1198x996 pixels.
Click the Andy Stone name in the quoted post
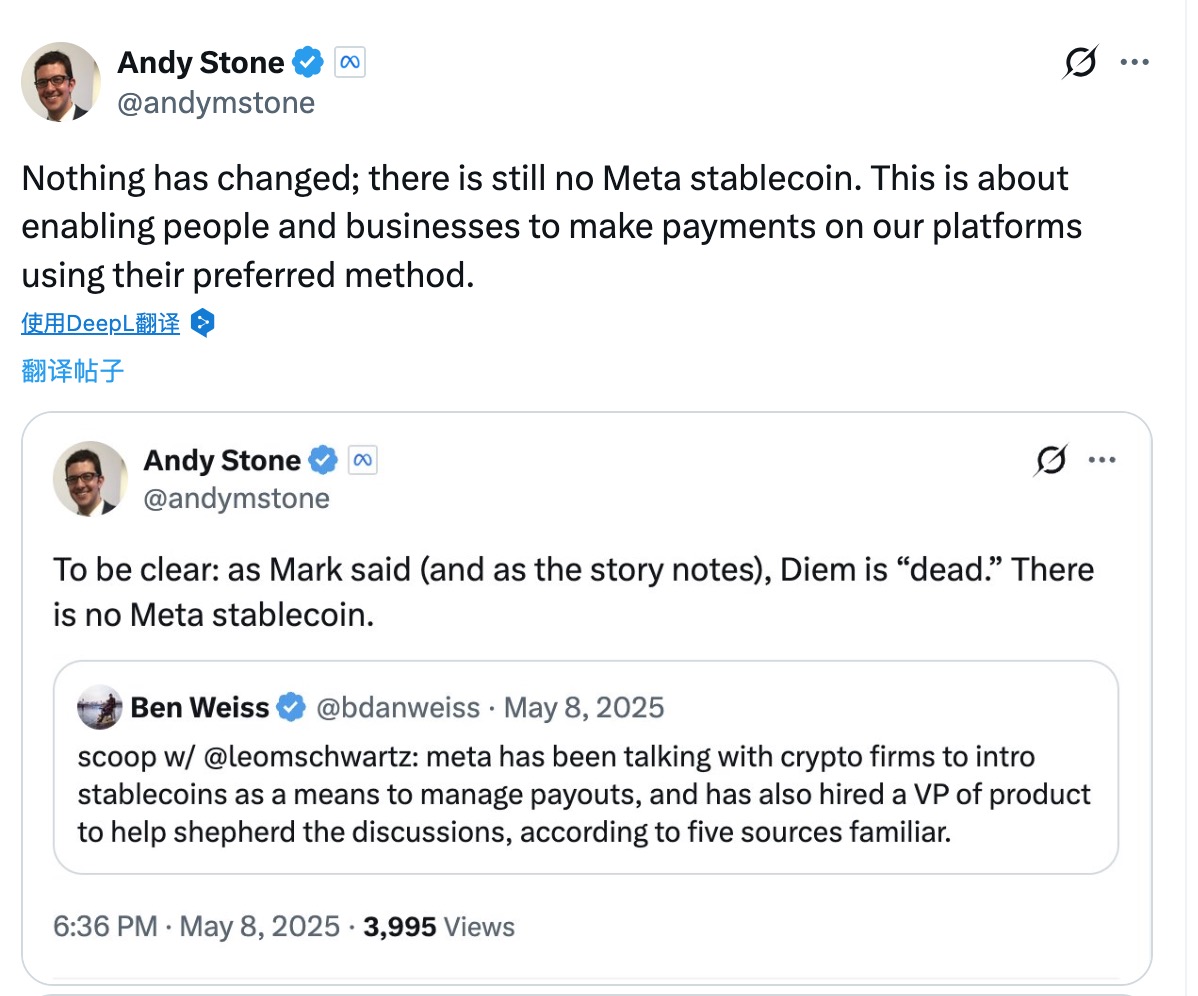[222, 460]
